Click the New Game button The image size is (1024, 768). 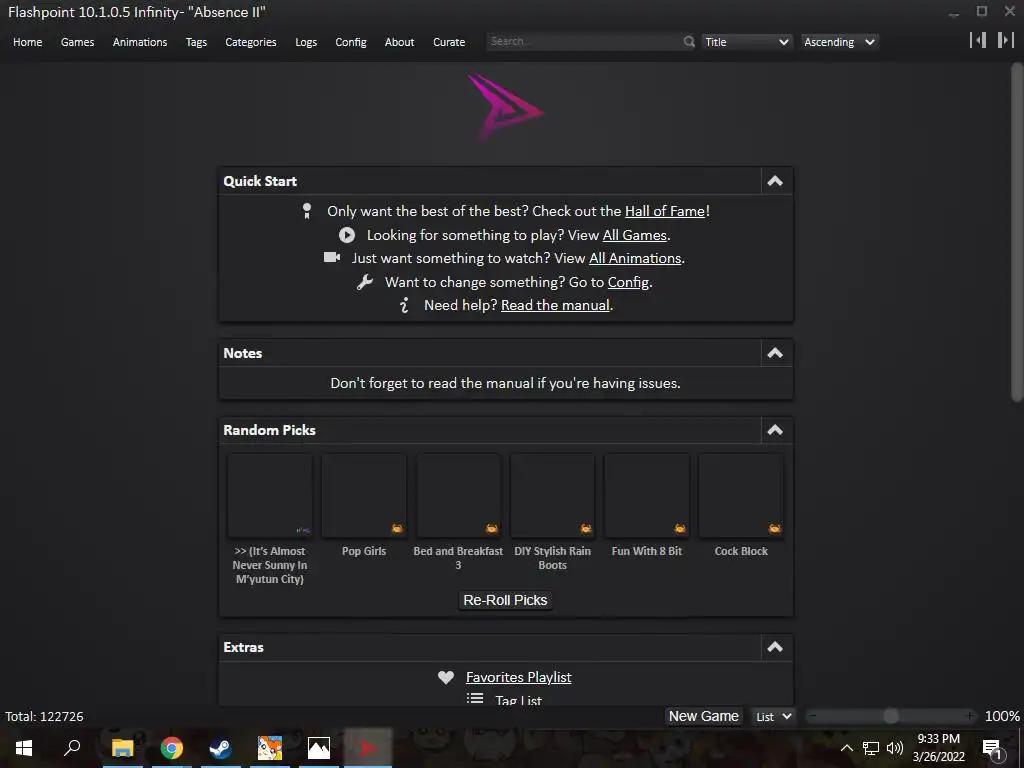pyautogui.click(x=703, y=716)
